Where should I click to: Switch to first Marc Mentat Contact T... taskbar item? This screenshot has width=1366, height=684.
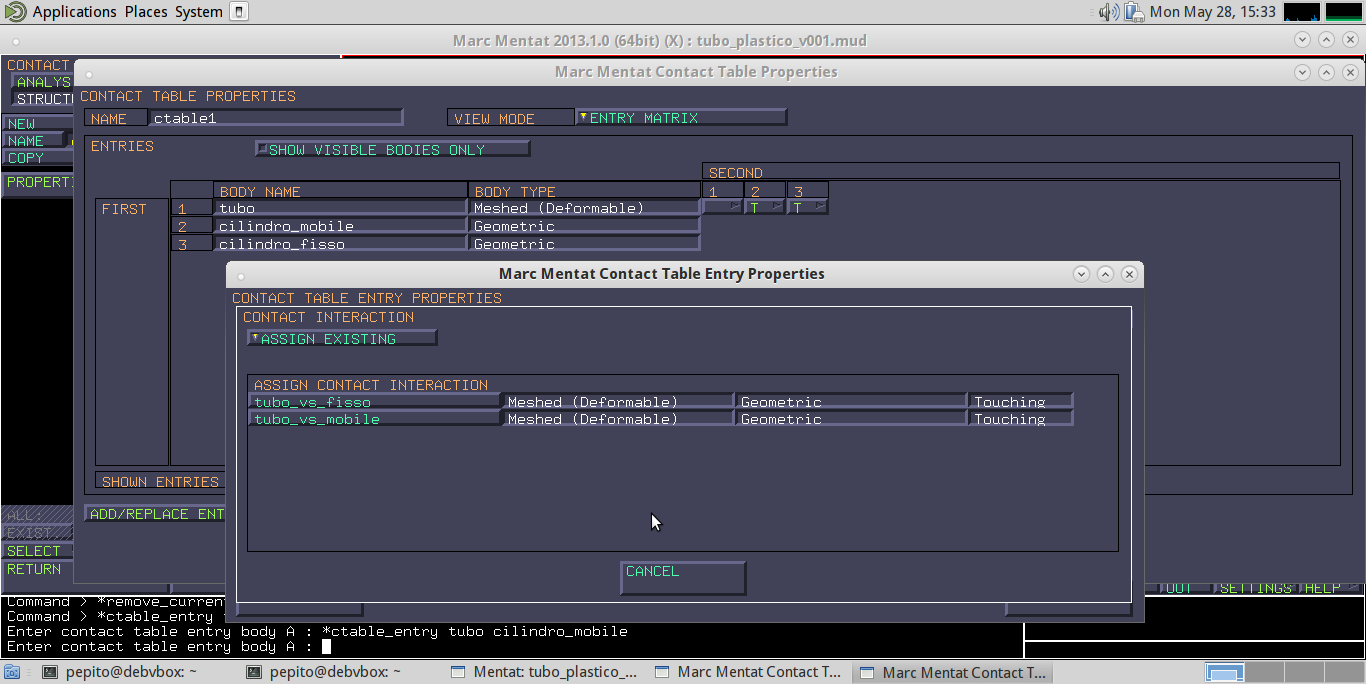750,673
